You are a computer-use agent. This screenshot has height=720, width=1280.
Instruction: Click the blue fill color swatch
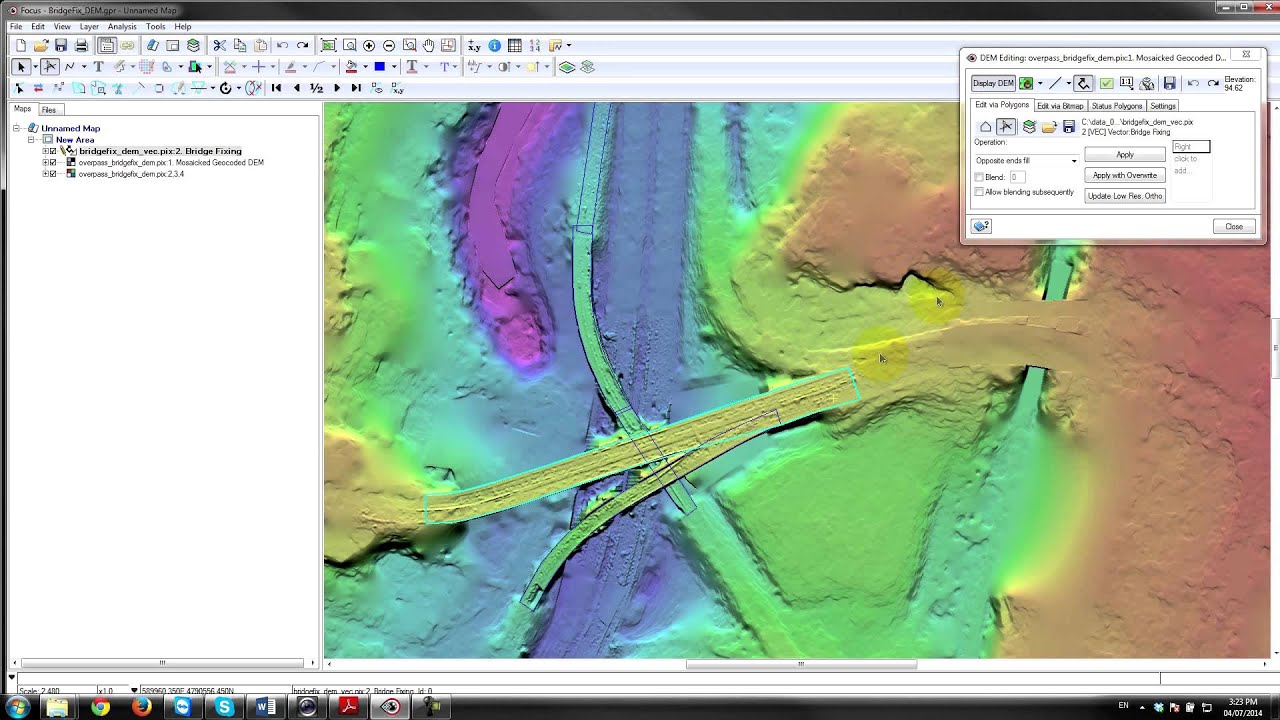click(x=380, y=67)
